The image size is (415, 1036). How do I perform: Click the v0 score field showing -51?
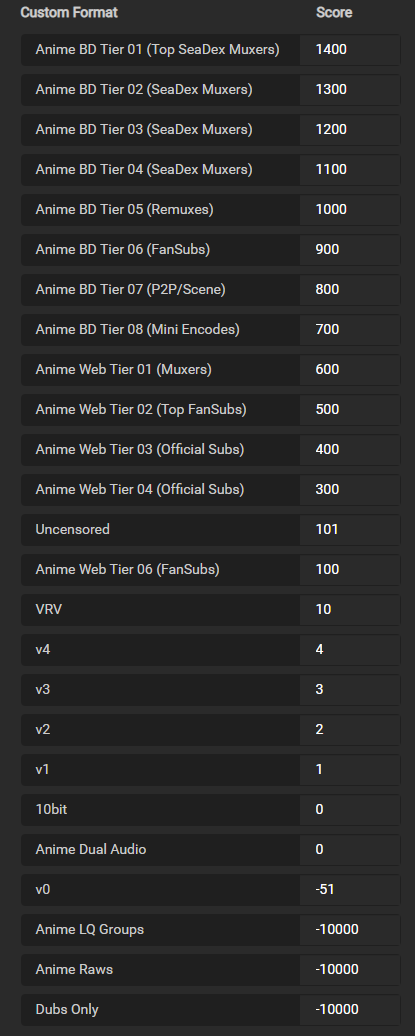pos(350,889)
